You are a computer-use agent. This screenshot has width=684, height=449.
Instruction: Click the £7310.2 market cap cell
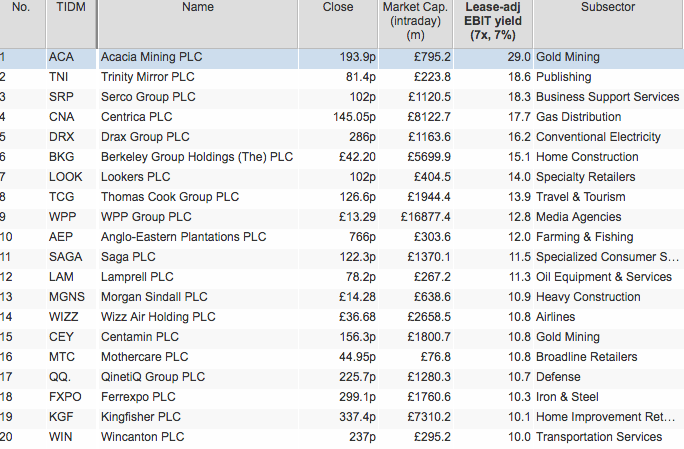pyautogui.click(x=429, y=418)
